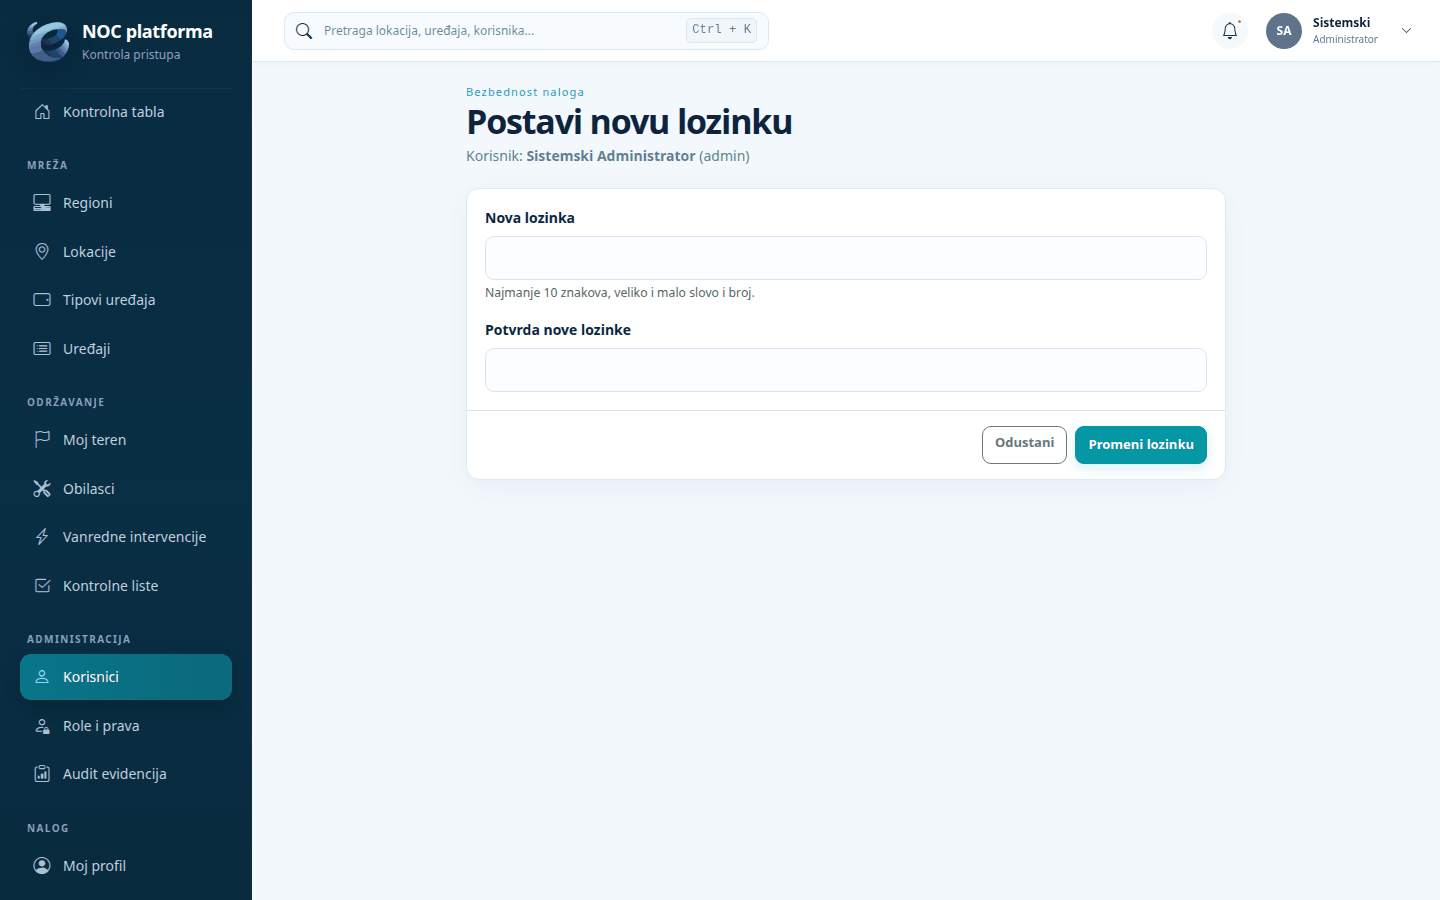Click the Audit evidencija chart icon
The image size is (1440, 900).
coord(42,774)
